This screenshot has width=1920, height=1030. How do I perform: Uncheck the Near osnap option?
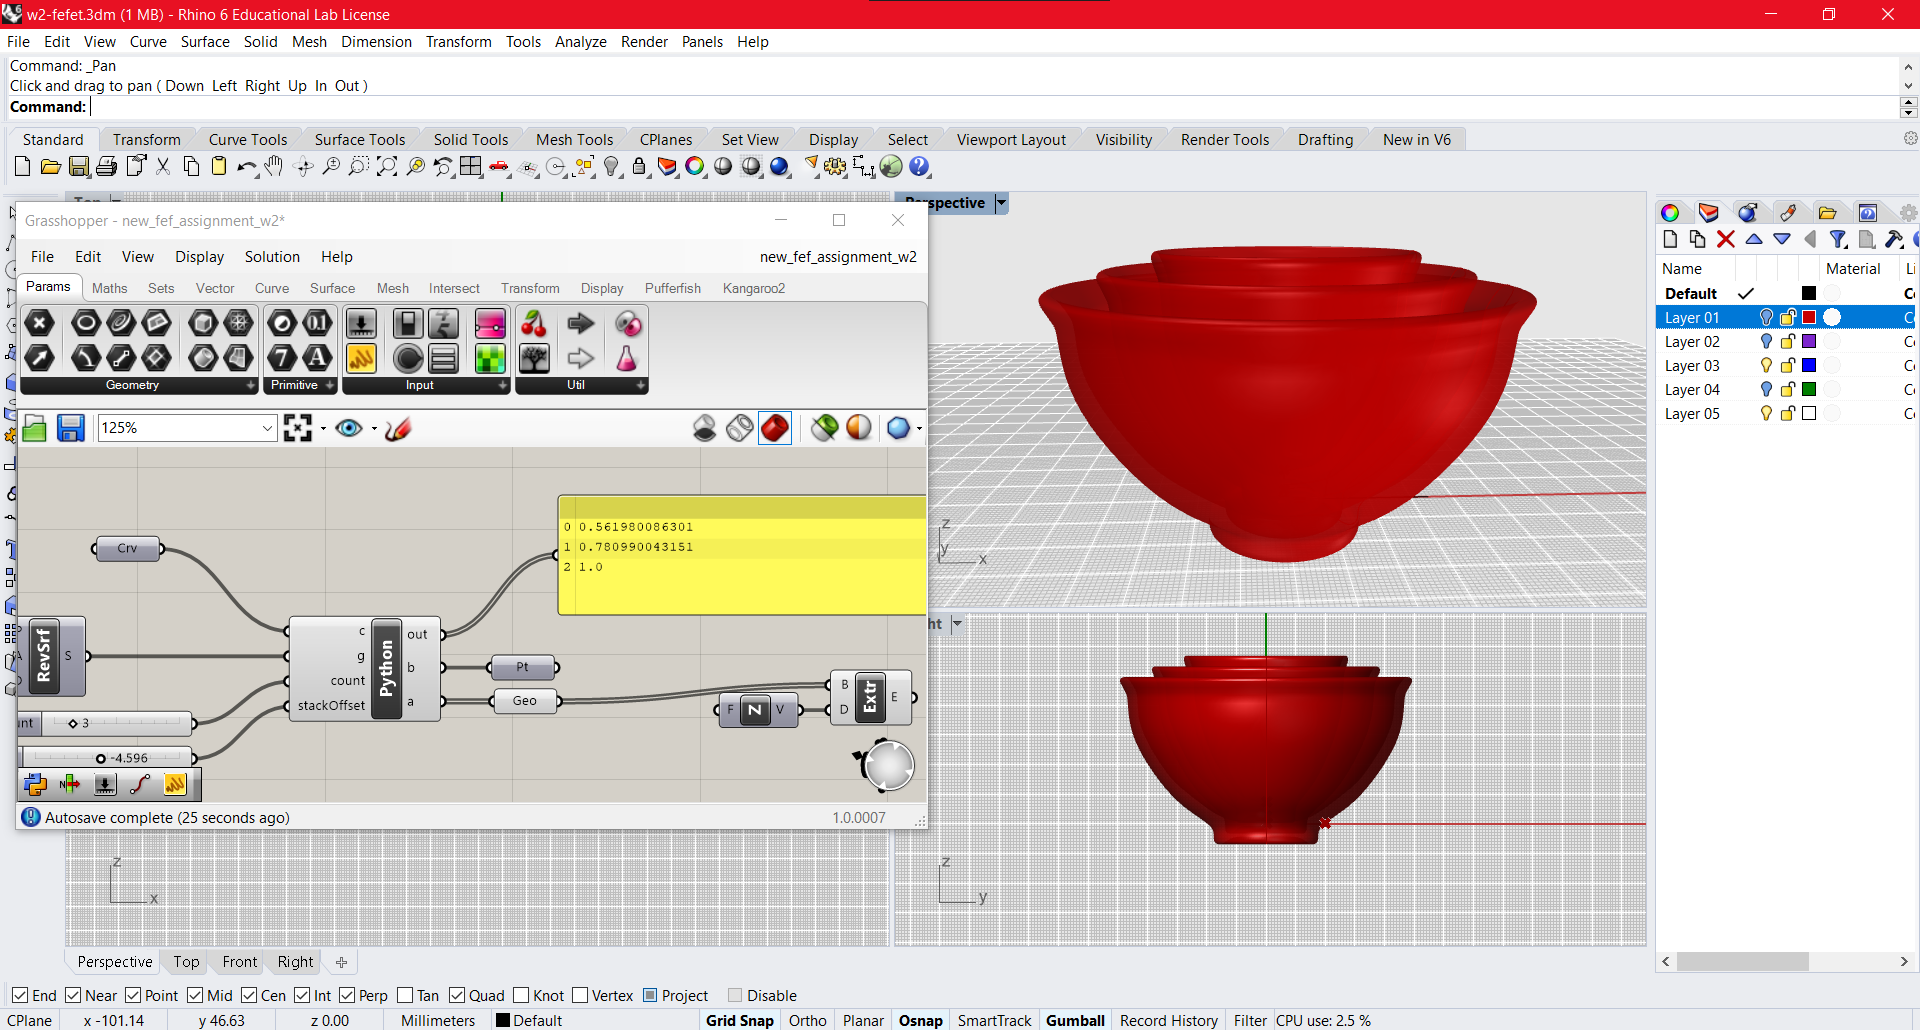click(73, 995)
